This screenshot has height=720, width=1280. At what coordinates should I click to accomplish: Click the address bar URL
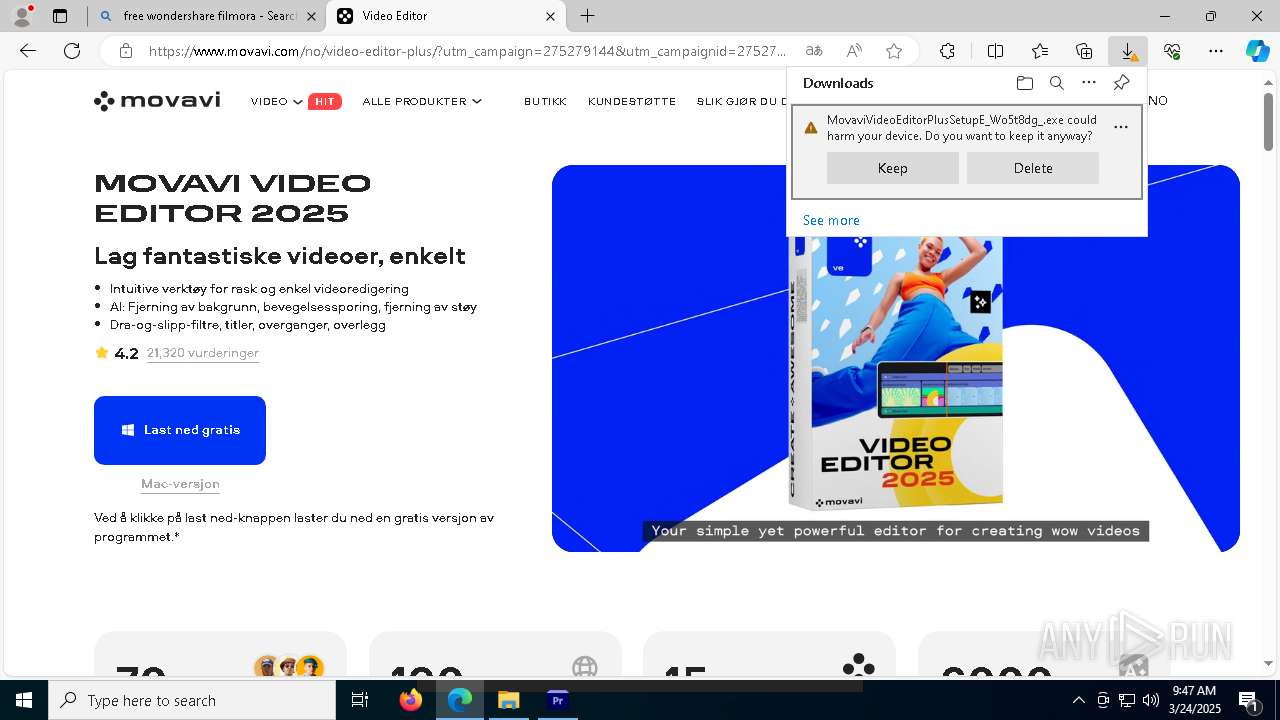468,51
